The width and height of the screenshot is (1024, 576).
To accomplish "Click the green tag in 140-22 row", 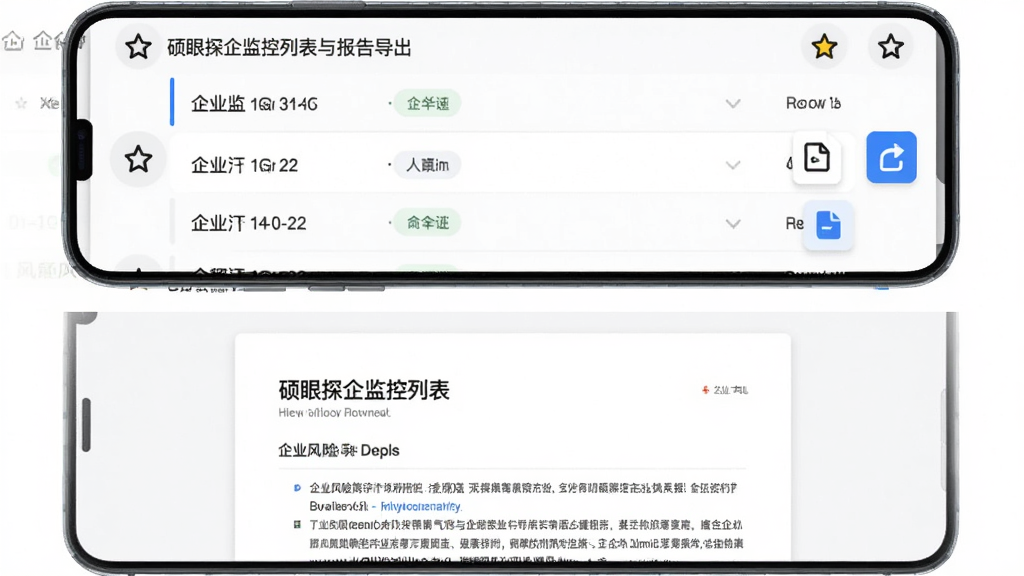I will 428,223.
